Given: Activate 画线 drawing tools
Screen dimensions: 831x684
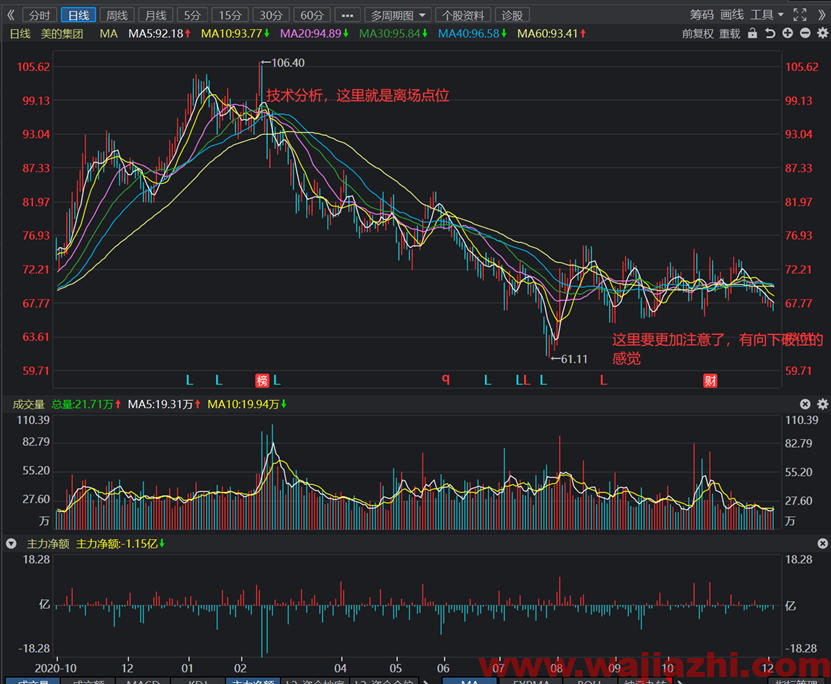Looking at the screenshot, I should [732, 15].
